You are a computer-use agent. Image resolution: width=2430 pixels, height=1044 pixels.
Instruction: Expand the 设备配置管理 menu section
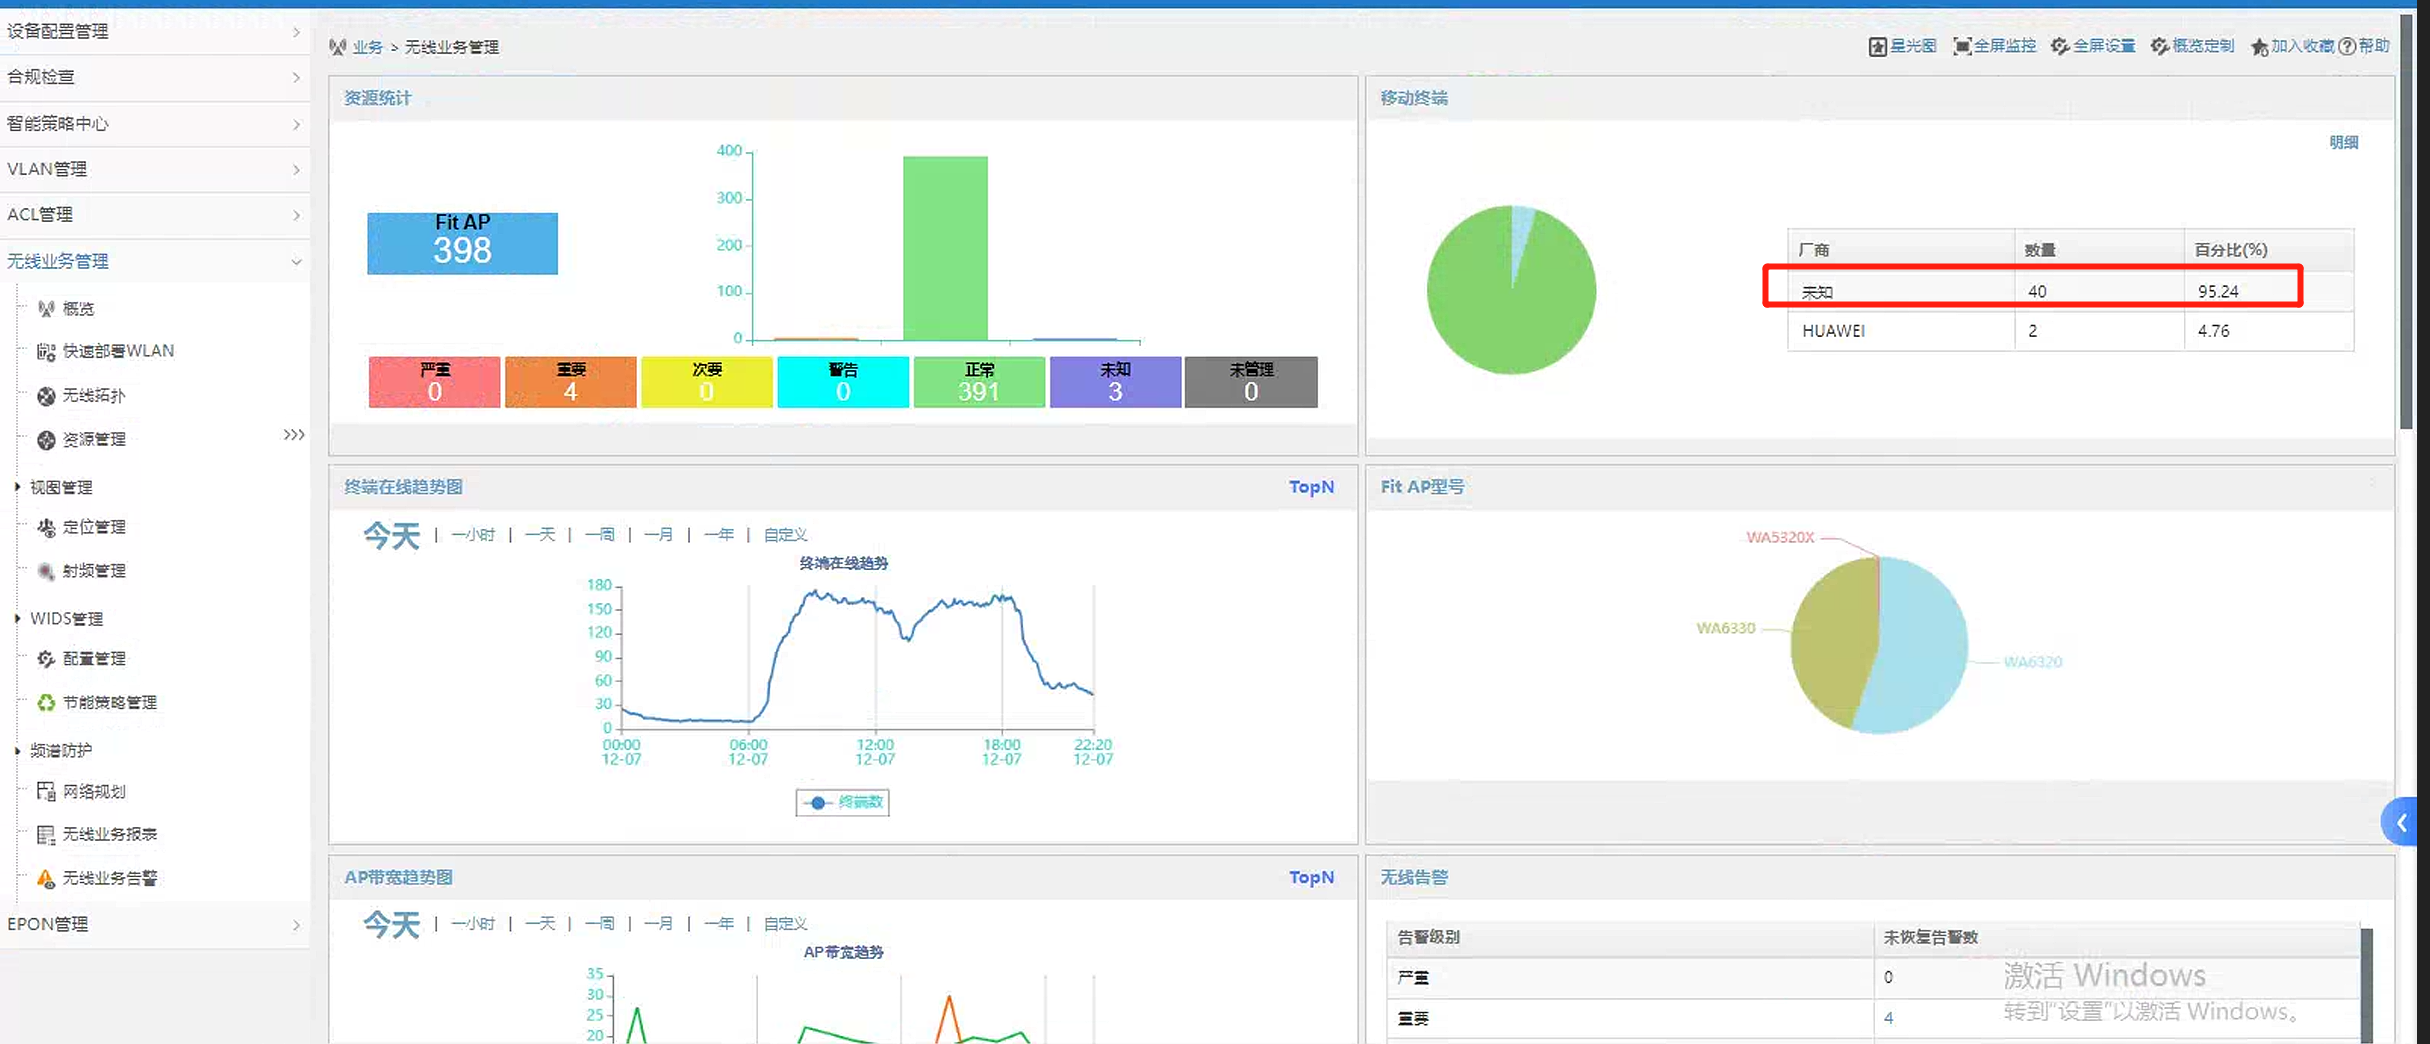coord(155,31)
